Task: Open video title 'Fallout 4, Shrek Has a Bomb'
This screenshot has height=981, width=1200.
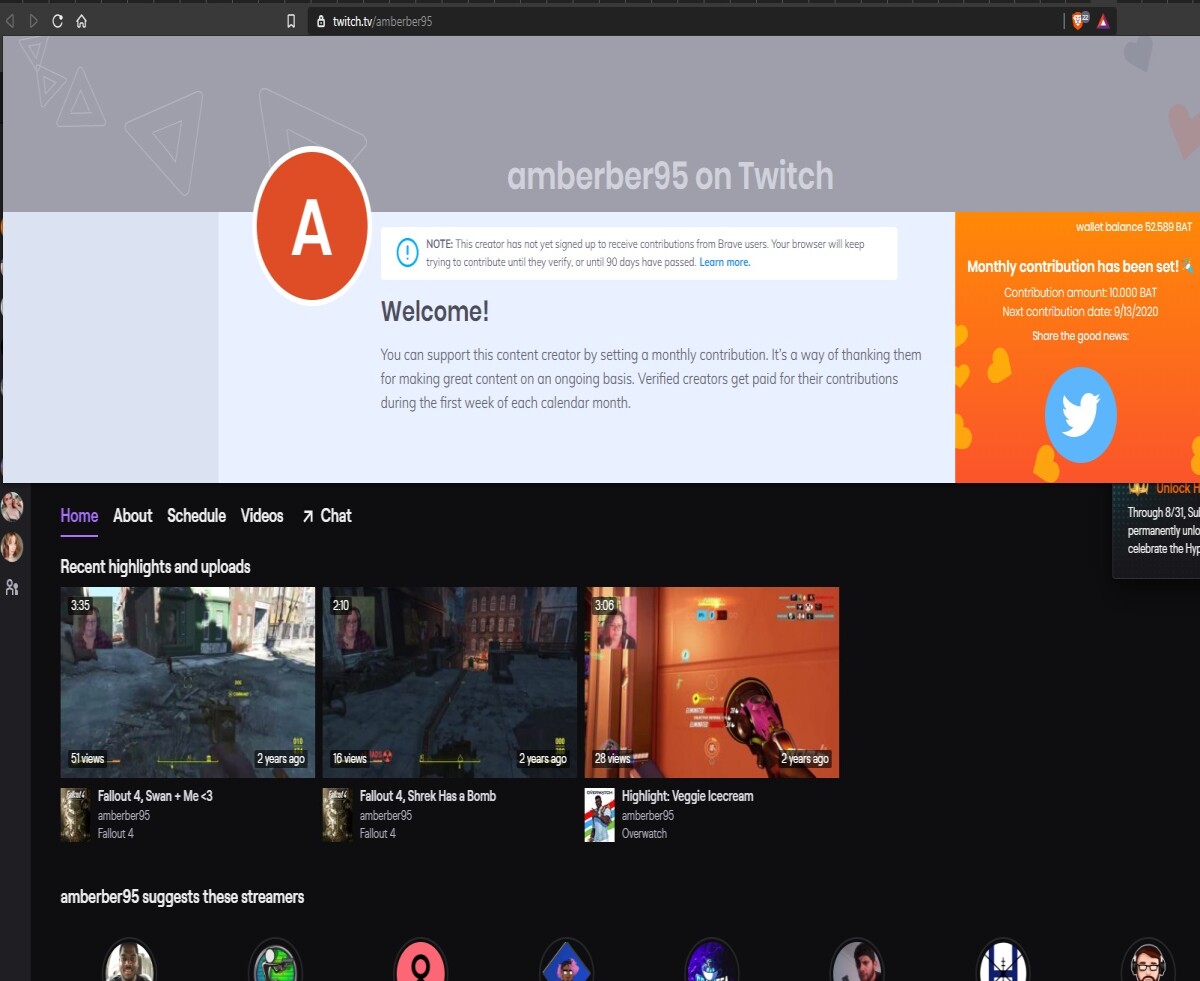Action: 428,796
